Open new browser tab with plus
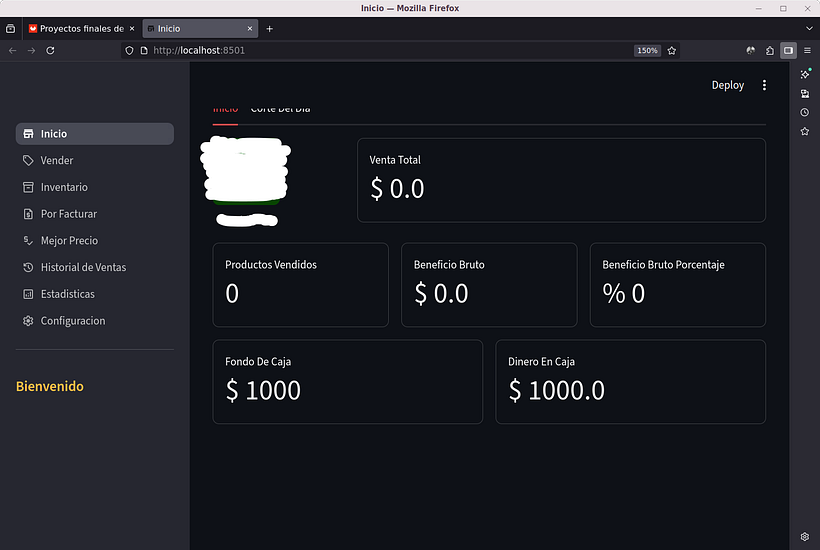The width and height of the screenshot is (820, 550). (269, 29)
